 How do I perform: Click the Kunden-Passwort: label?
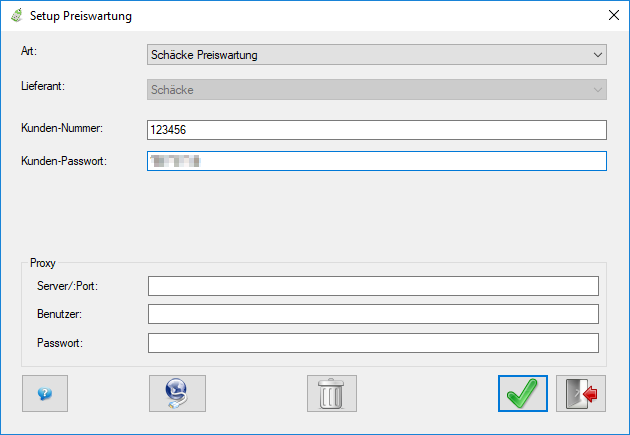64,161
